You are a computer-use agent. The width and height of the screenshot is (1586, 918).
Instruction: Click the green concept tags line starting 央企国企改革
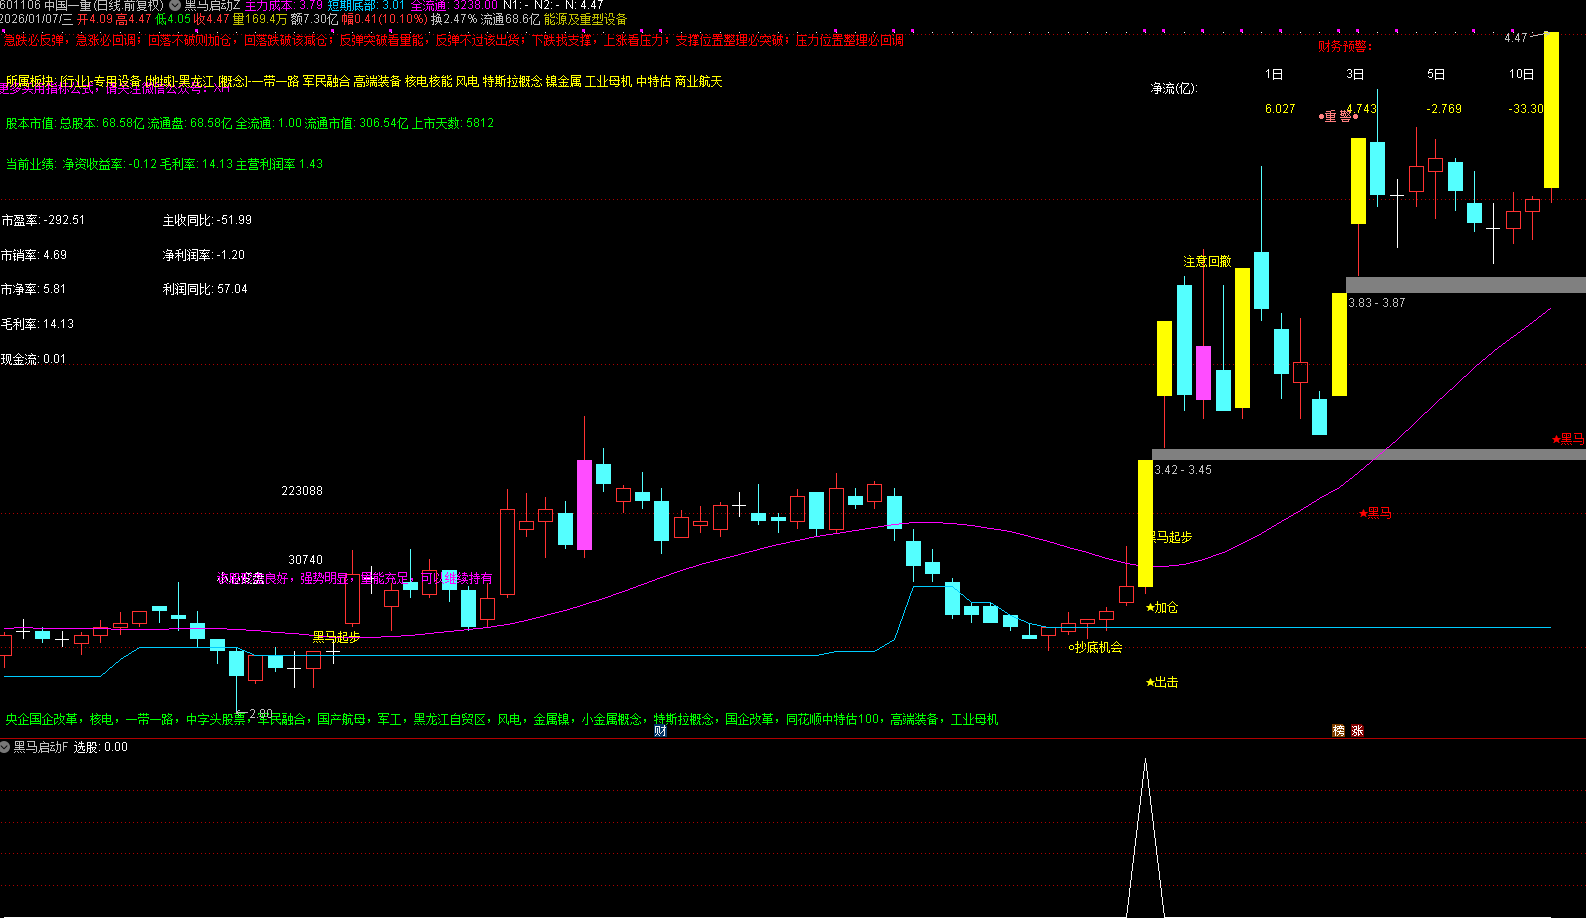point(502,719)
